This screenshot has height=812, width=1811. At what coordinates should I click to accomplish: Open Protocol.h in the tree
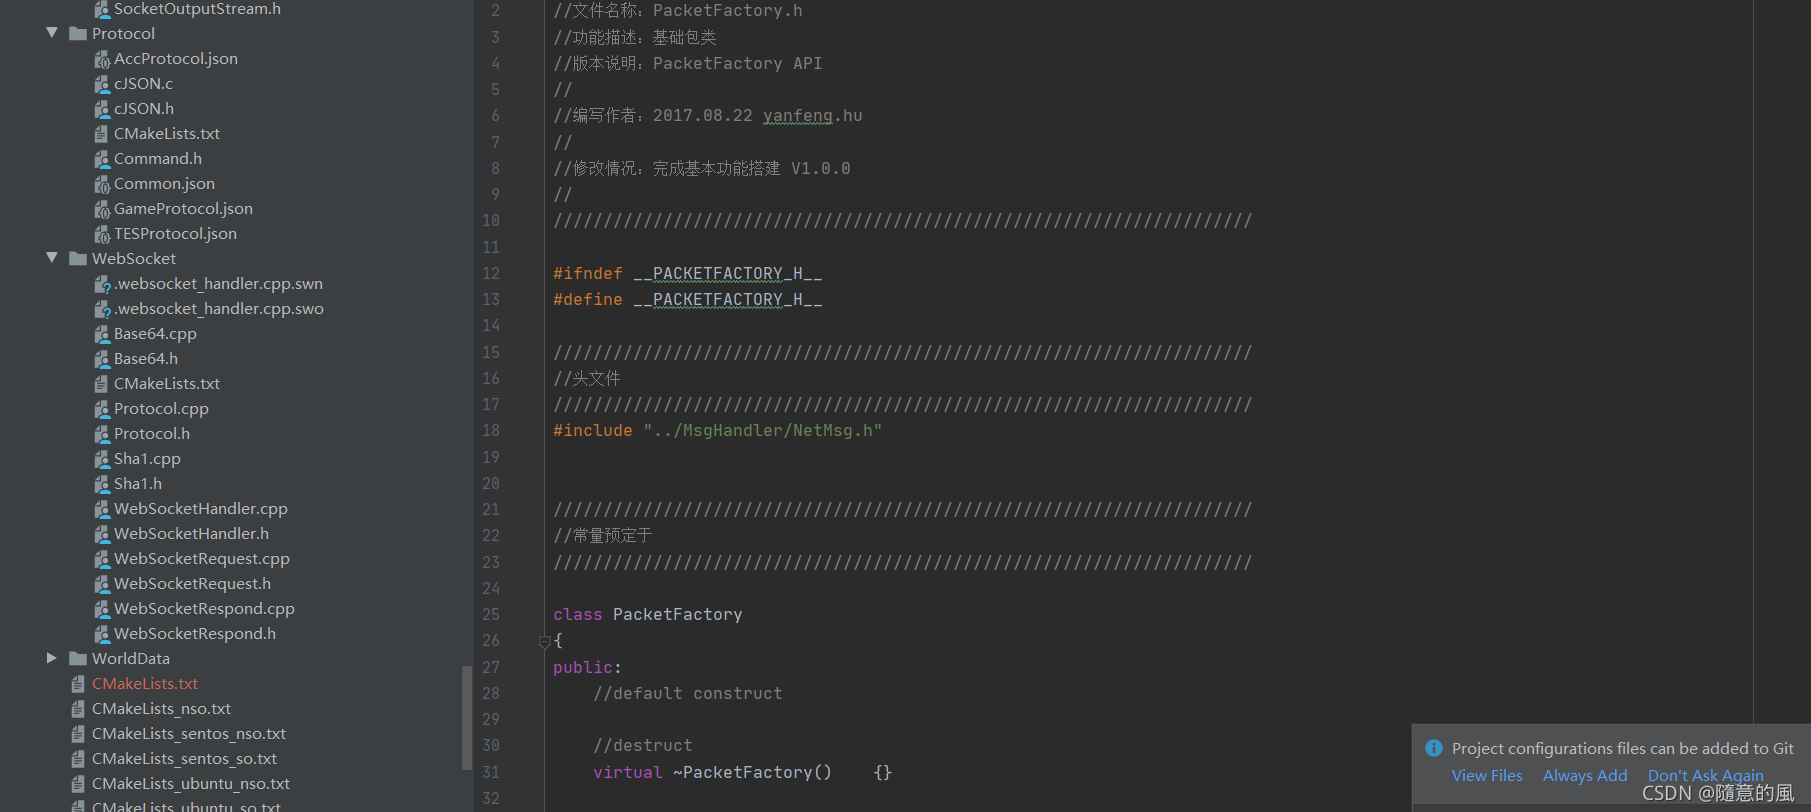pos(152,434)
